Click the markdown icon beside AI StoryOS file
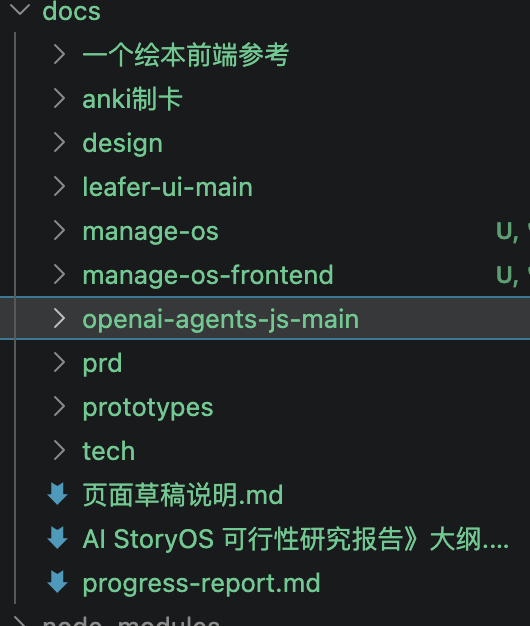Image resolution: width=530 pixels, height=626 pixels. tap(57, 538)
